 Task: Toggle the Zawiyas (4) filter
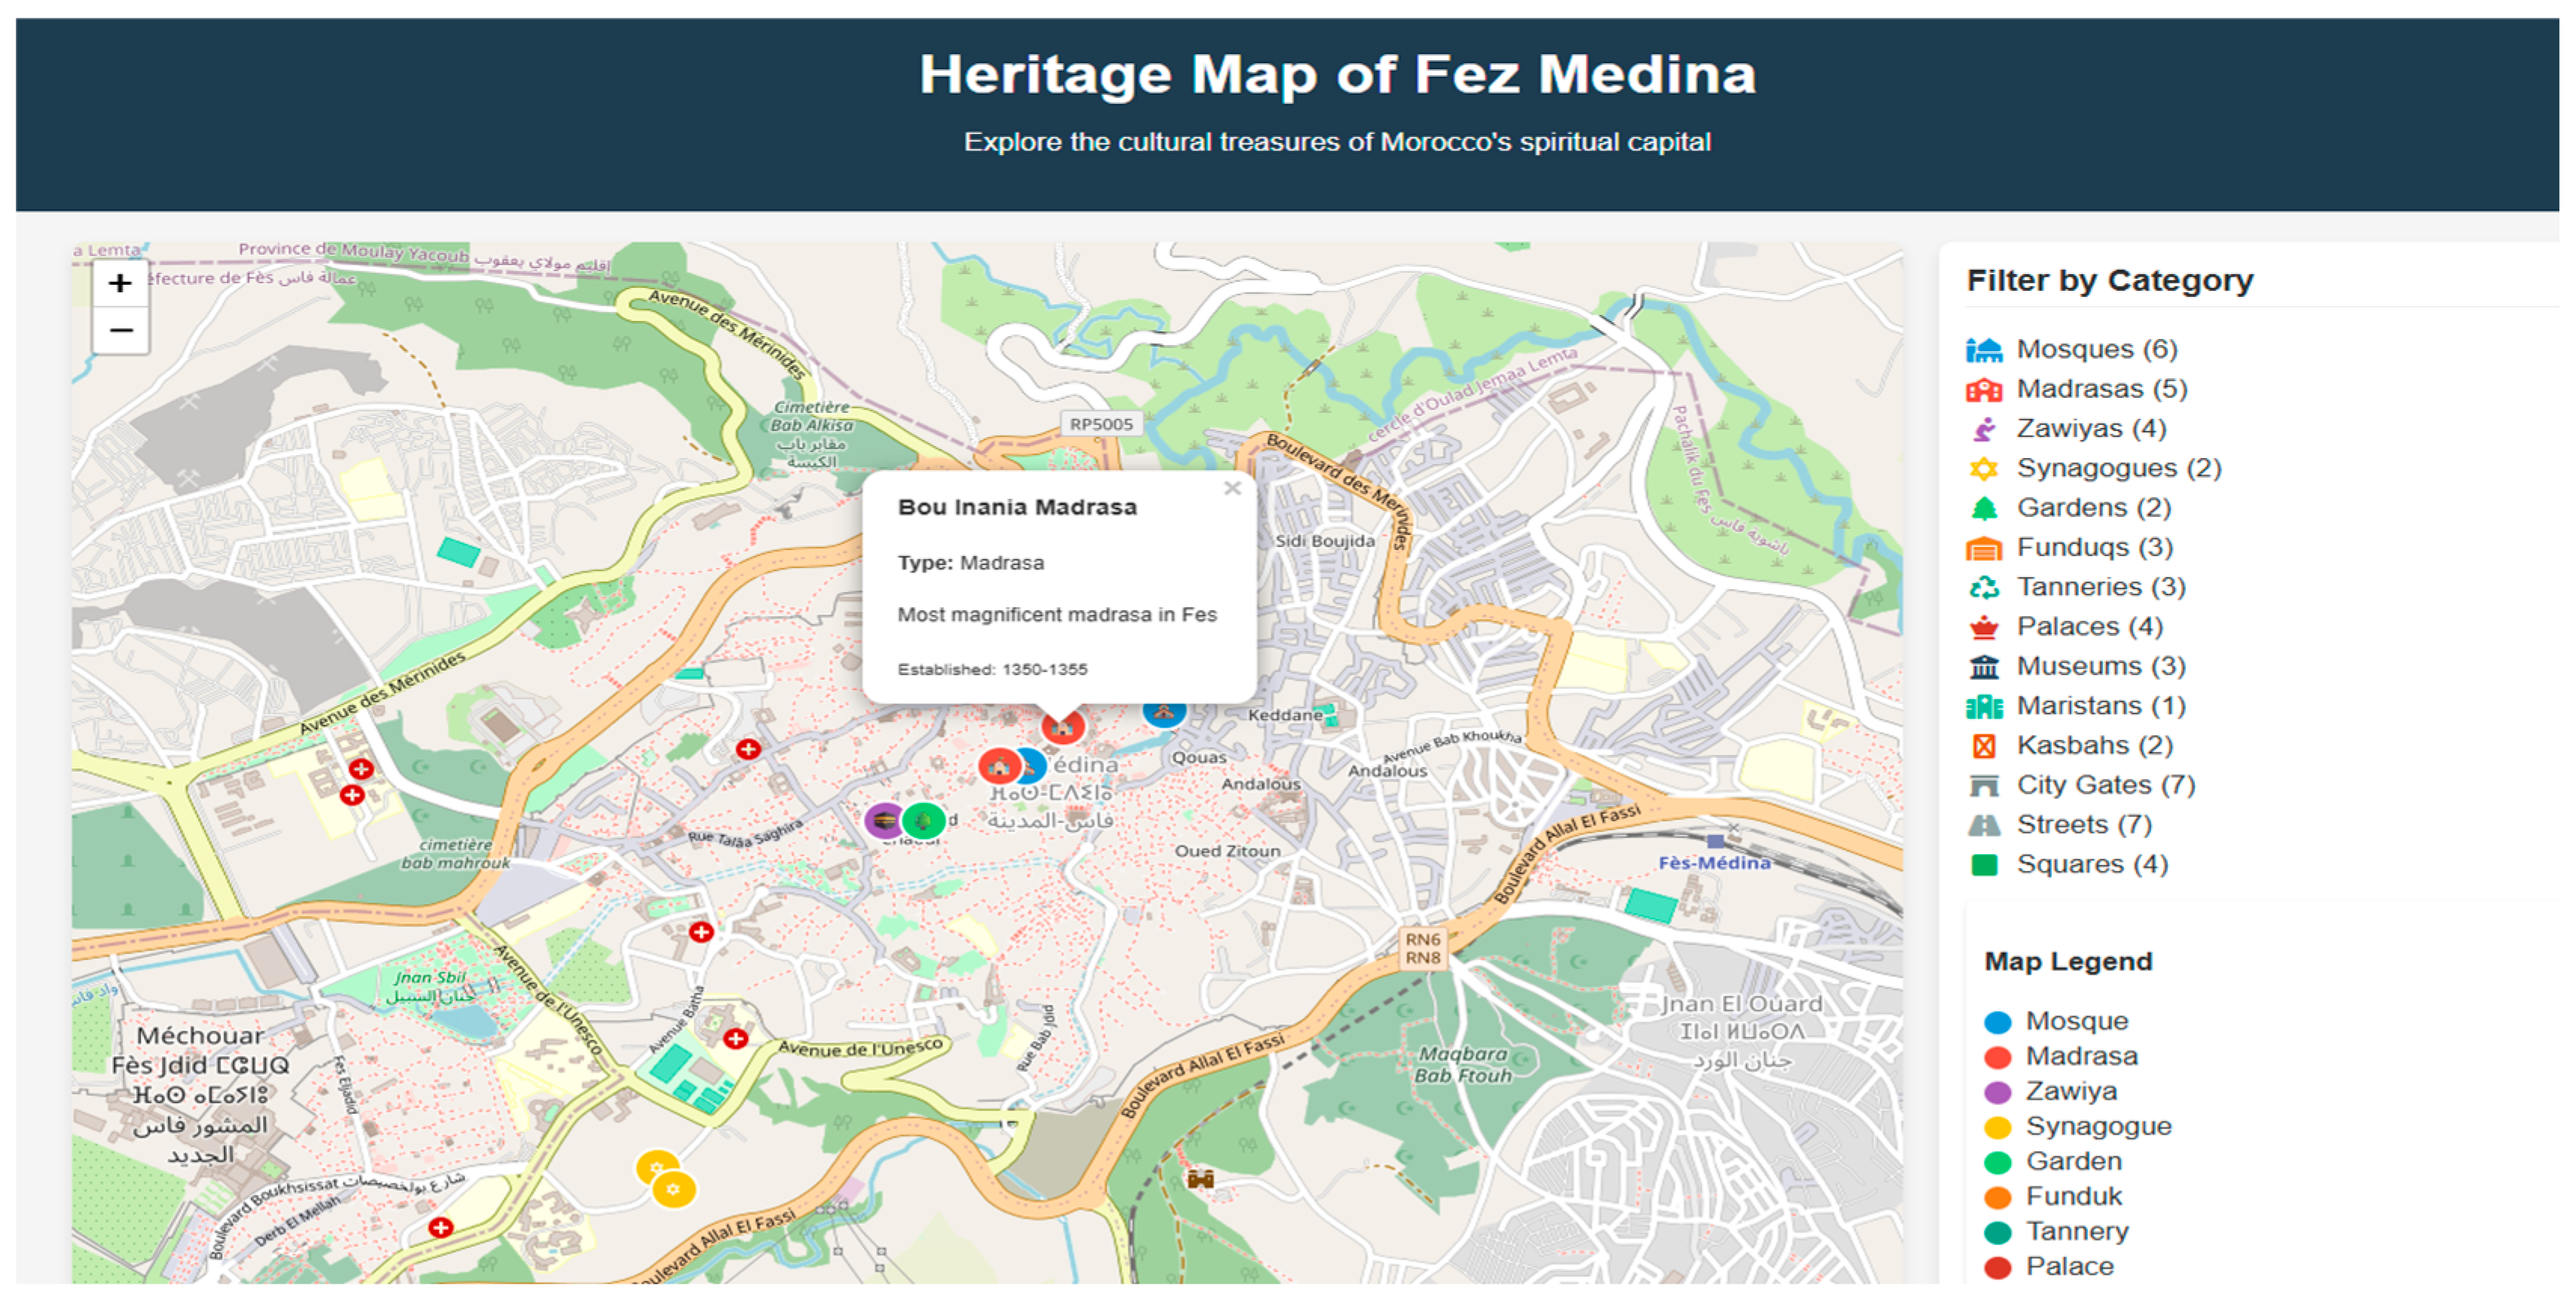pyautogui.click(x=2091, y=428)
